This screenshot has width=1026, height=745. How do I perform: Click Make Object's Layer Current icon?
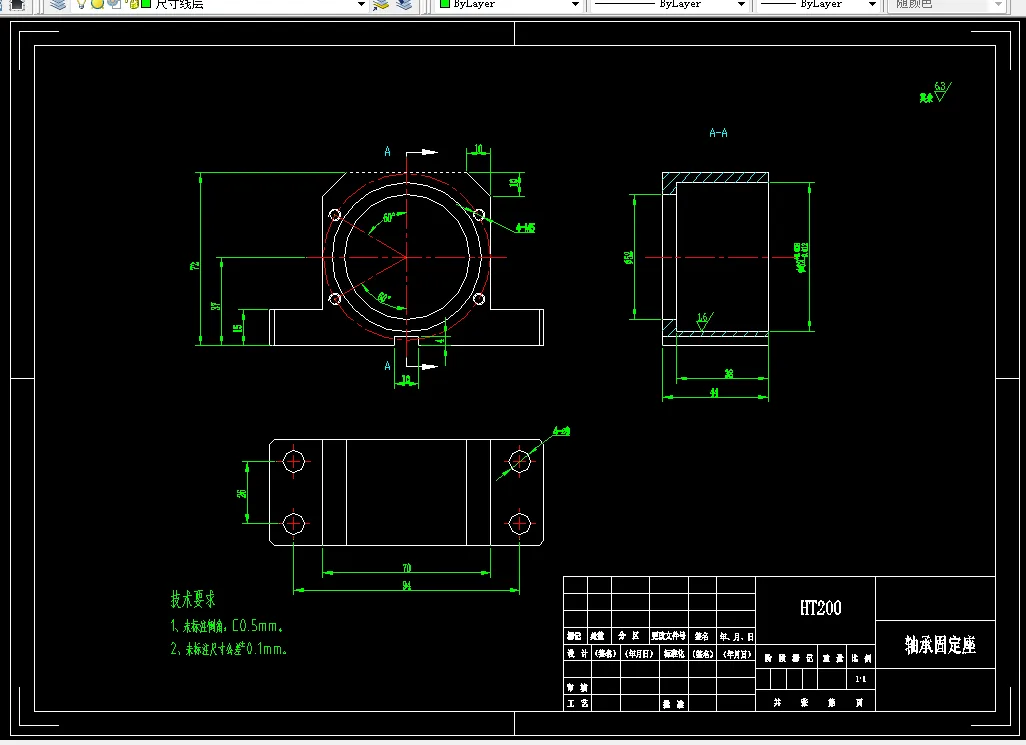click(x=381, y=5)
